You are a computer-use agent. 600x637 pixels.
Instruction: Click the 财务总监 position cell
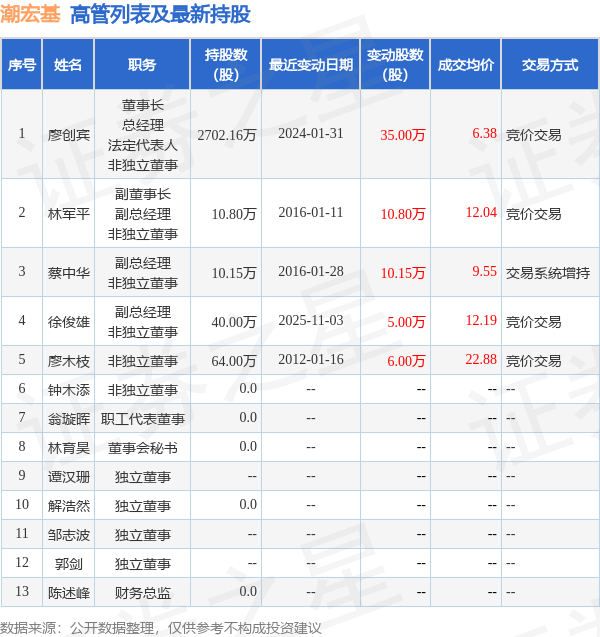(143, 593)
